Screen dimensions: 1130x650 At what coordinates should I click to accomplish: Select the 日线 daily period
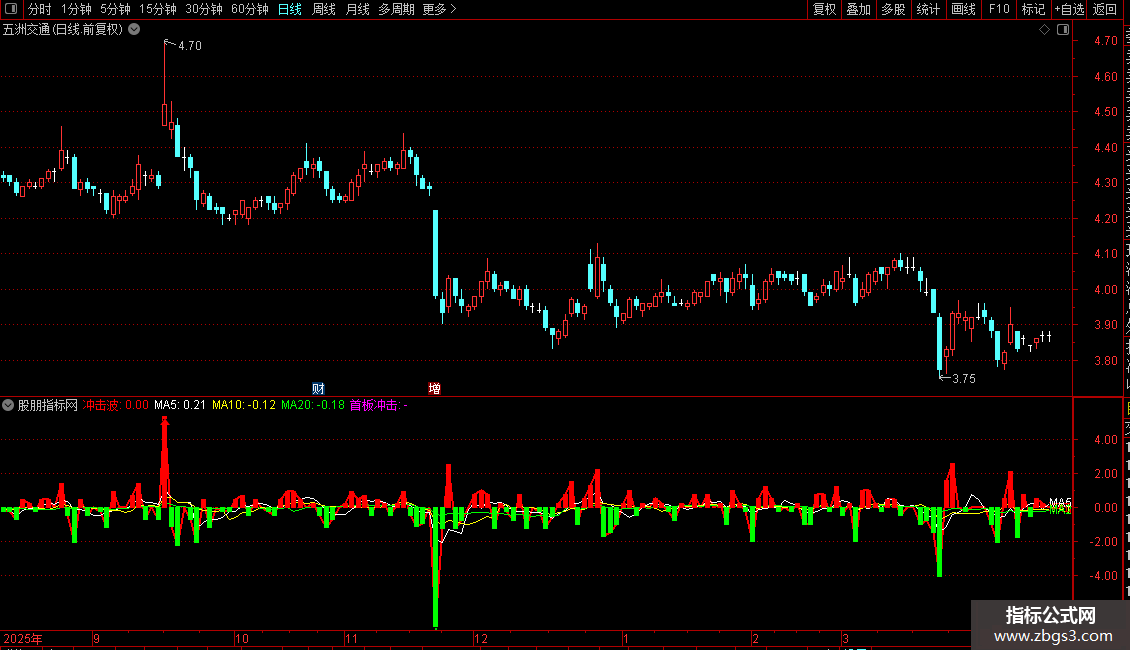point(290,9)
